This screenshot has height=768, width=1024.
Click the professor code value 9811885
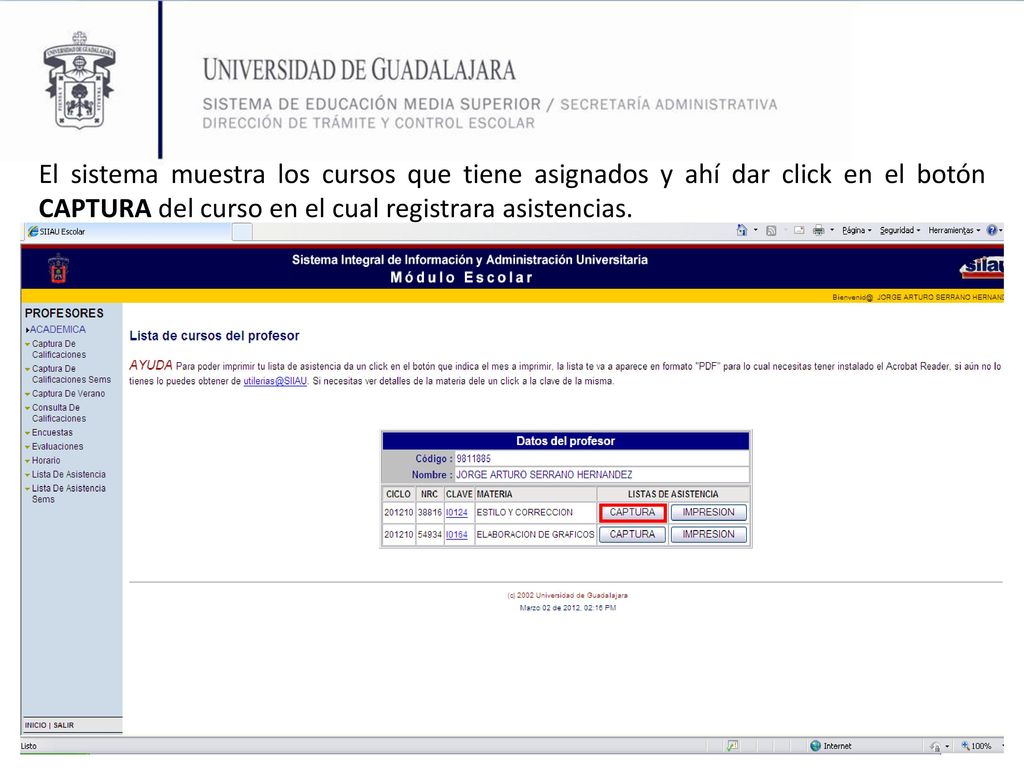click(473, 459)
